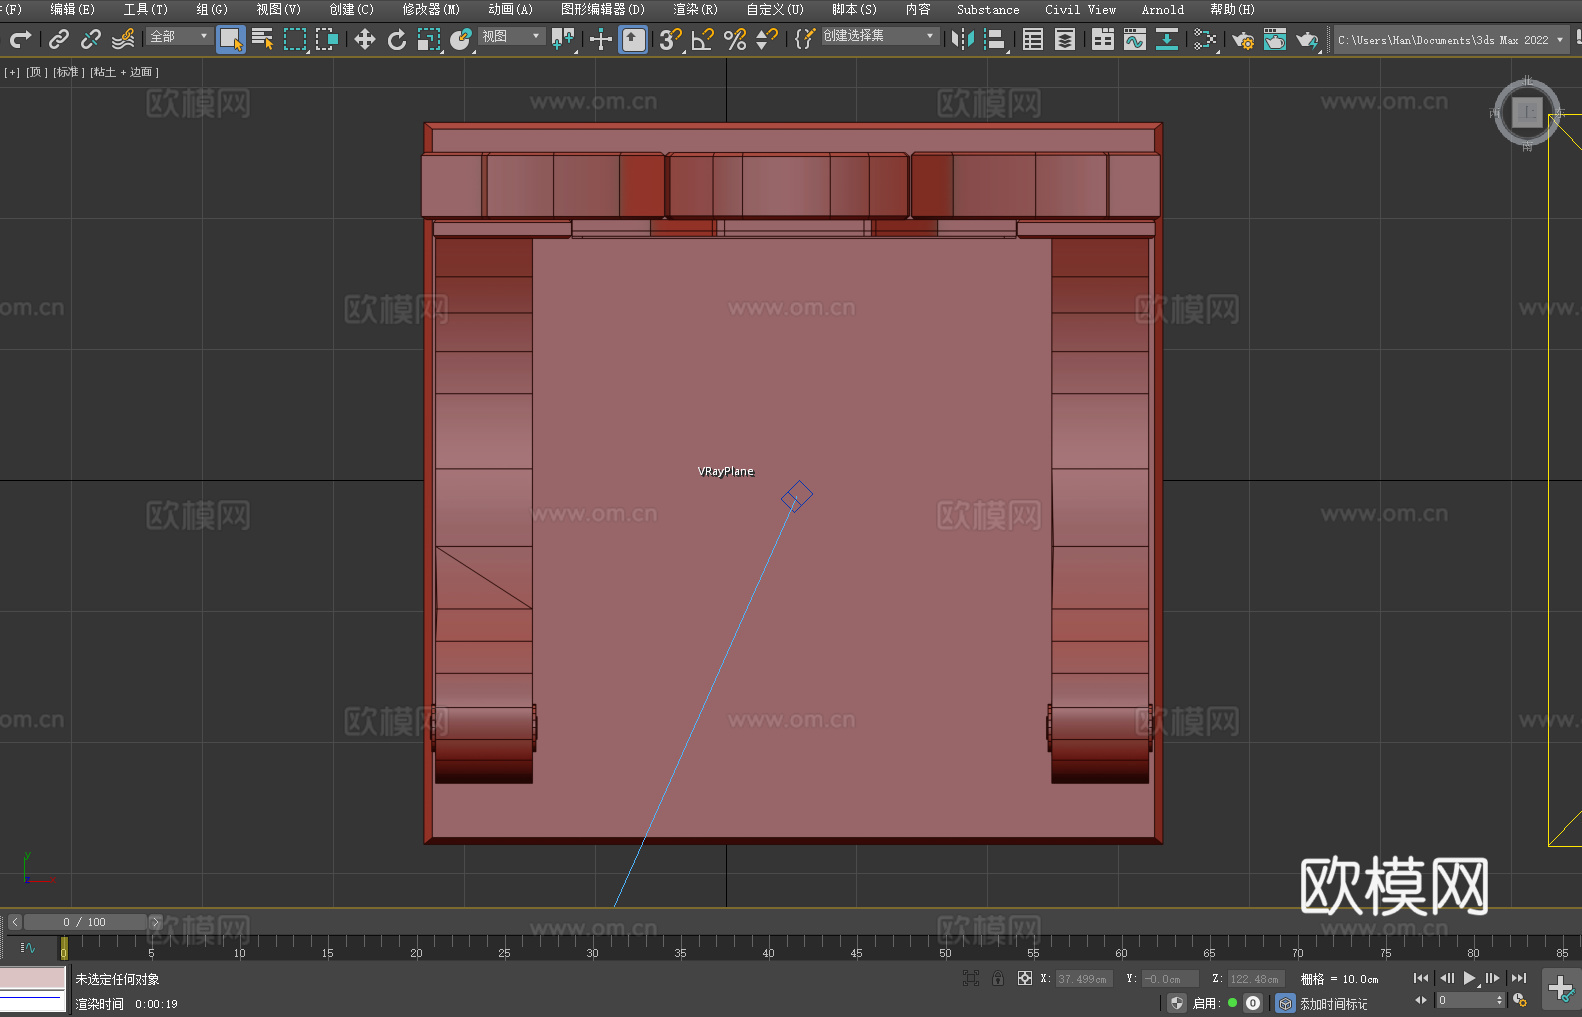Select the Link objects tool
The width and height of the screenshot is (1582, 1017).
[x=59, y=39]
